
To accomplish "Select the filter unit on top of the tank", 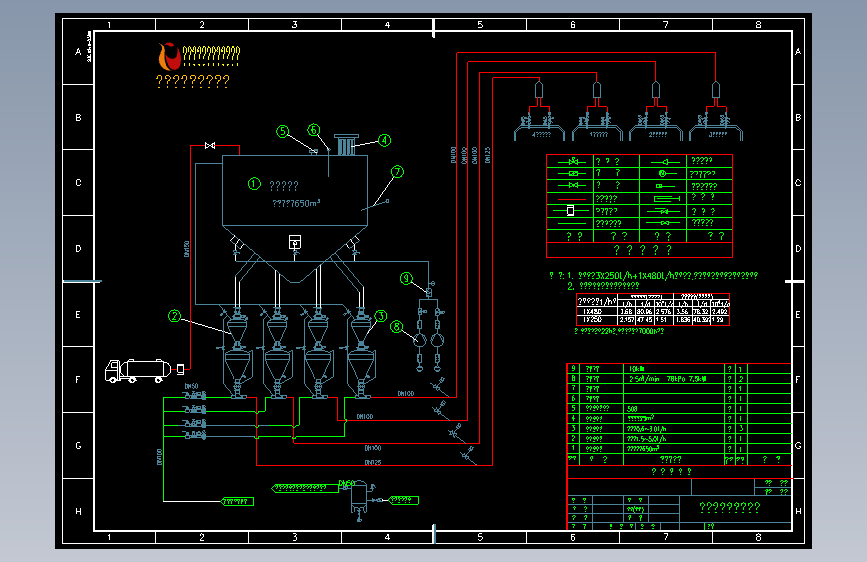I will (x=346, y=145).
